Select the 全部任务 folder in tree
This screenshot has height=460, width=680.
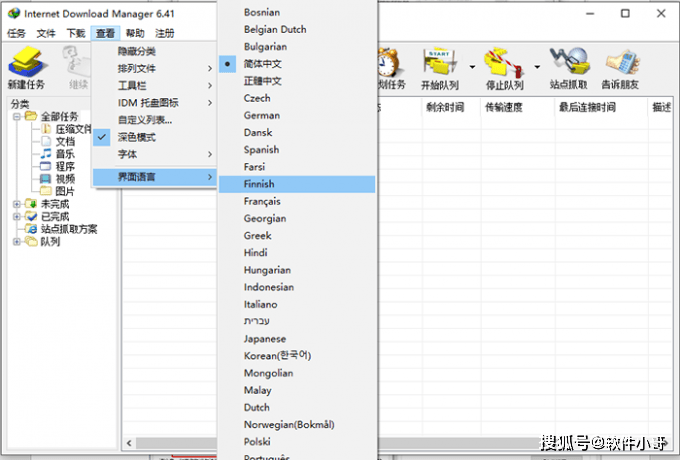[52, 116]
